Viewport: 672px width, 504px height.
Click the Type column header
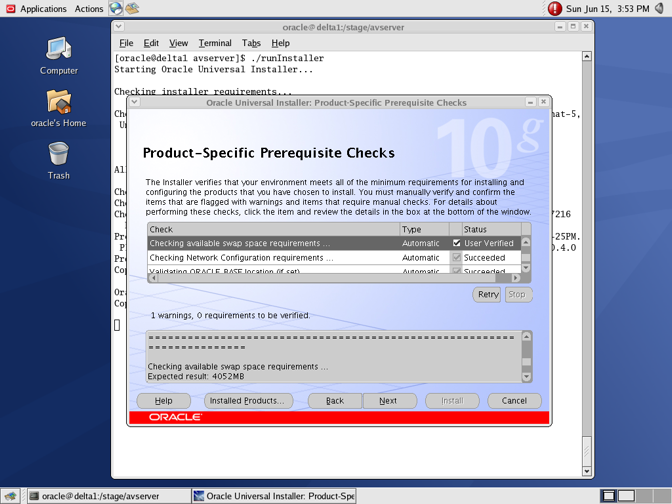424,229
